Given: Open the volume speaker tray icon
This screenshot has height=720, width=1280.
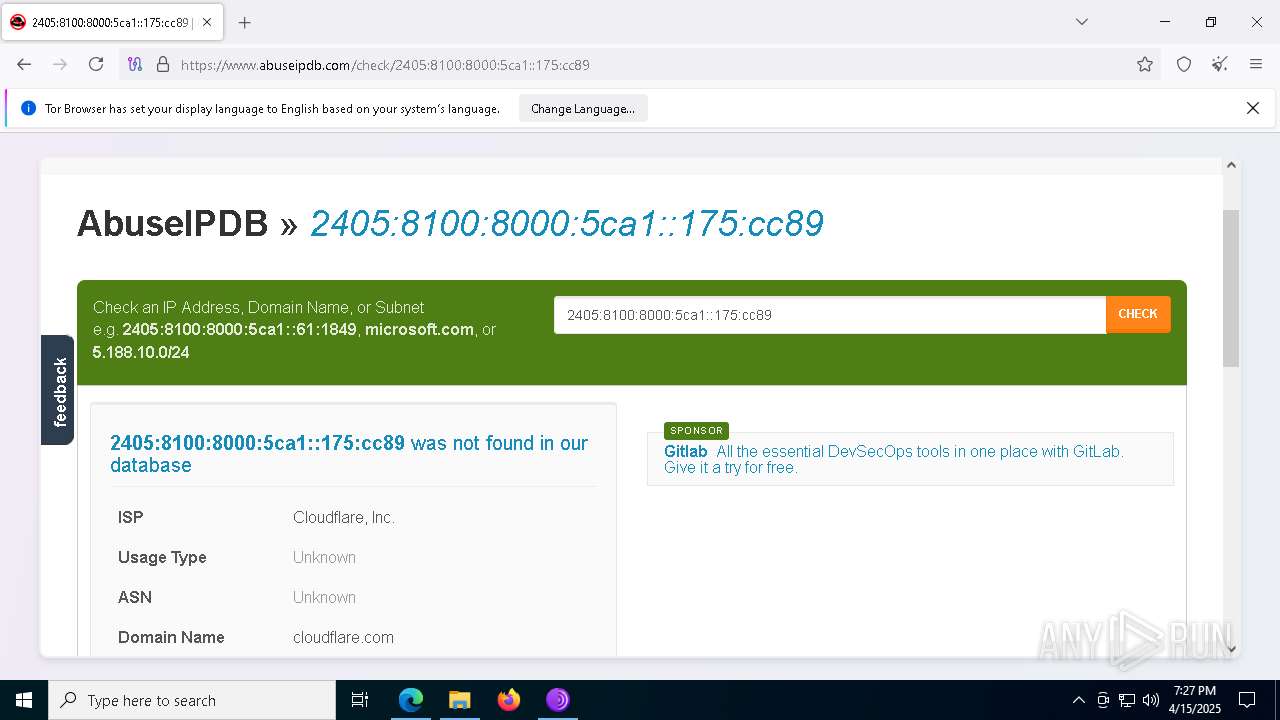Looking at the screenshot, I should pos(1151,700).
